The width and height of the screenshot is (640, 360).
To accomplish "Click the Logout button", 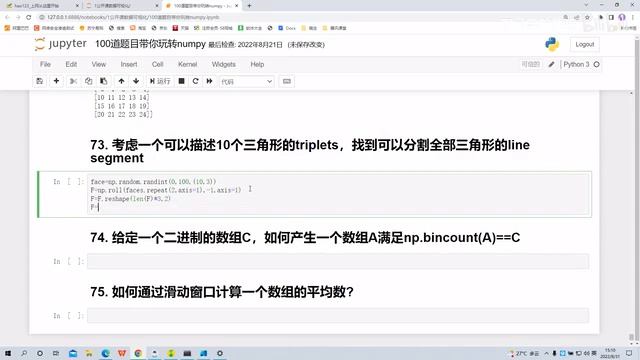I will tap(584, 44).
